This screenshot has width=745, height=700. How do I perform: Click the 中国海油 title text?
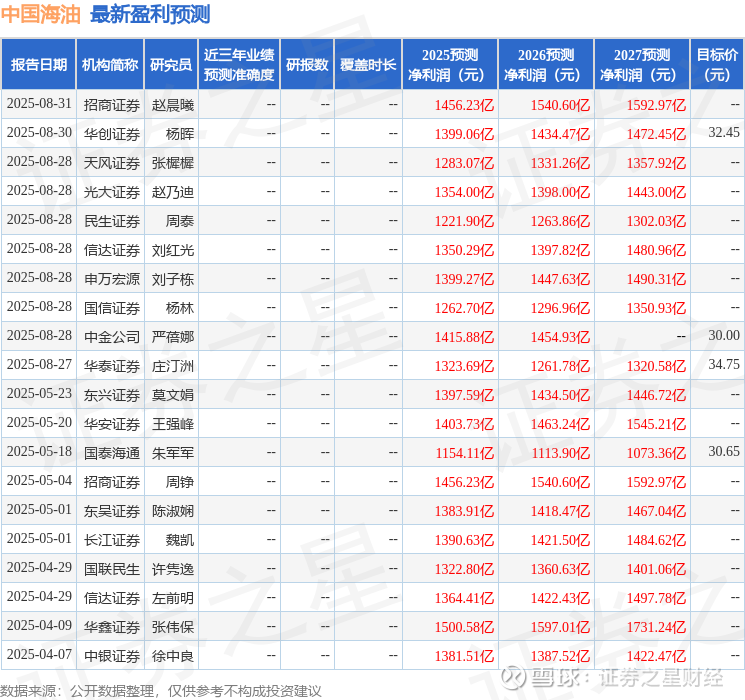point(41,14)
